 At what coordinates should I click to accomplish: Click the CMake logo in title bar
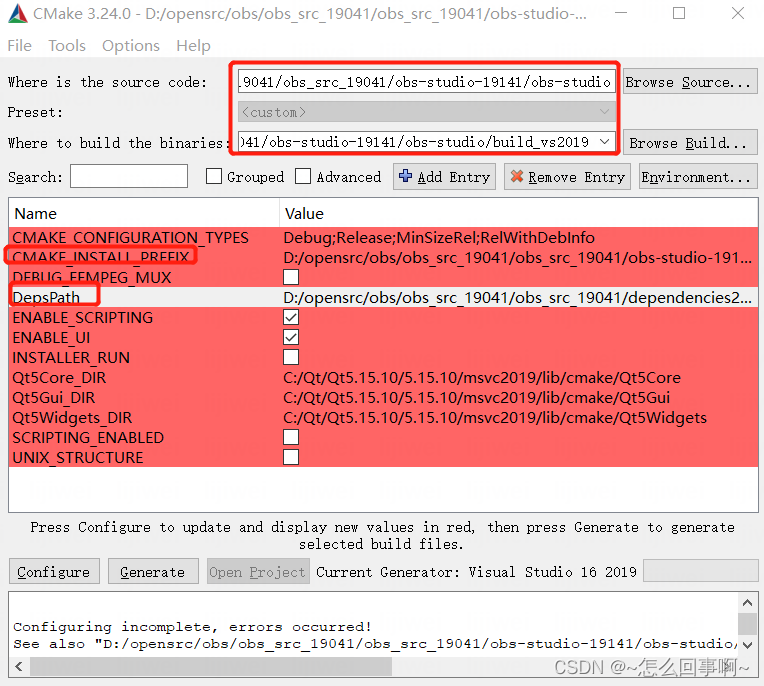click(18, 14)
